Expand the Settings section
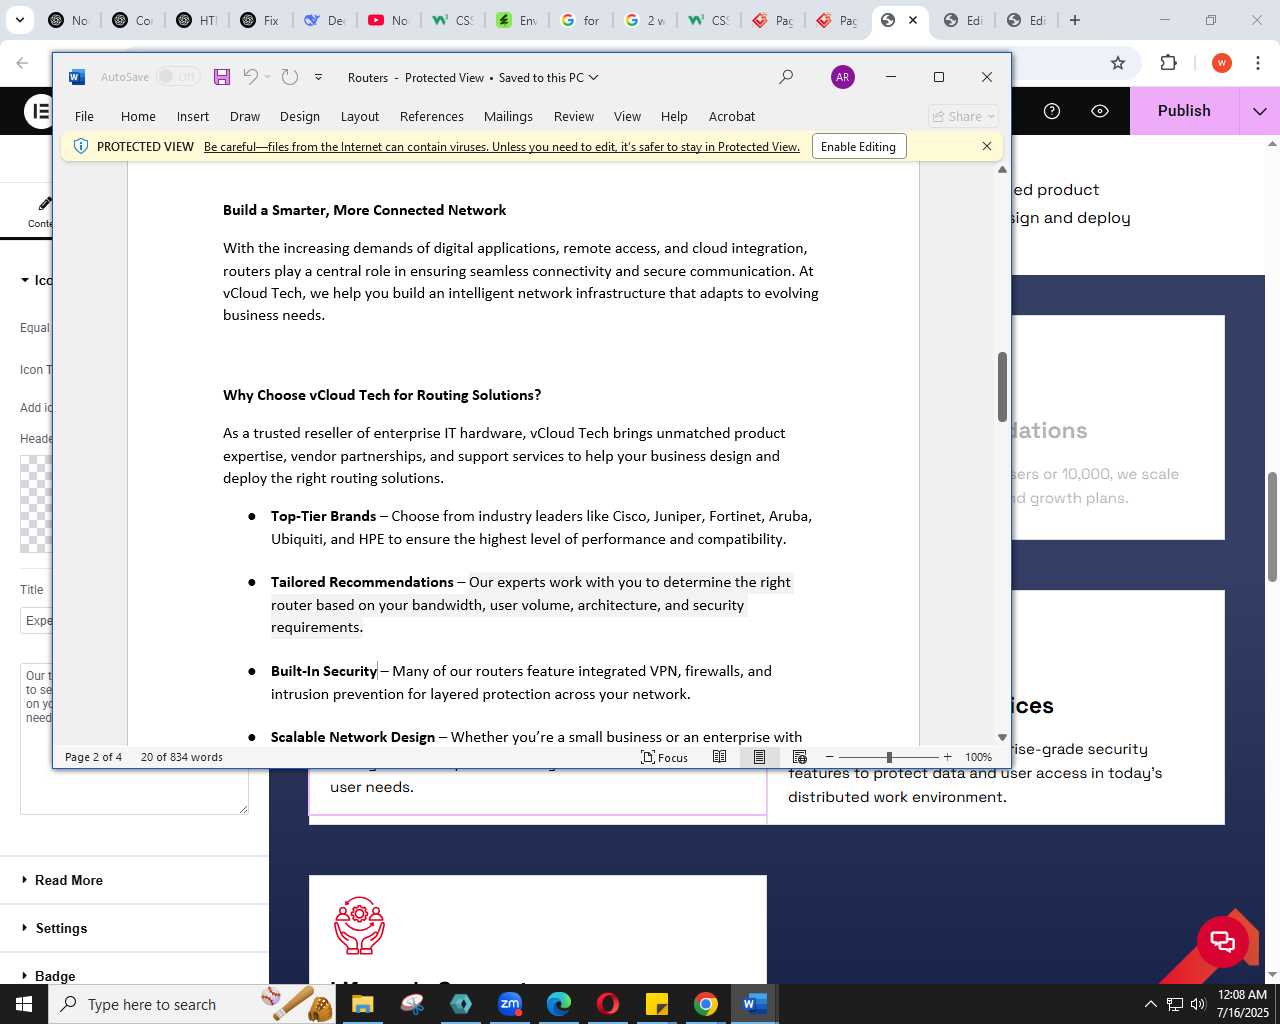Viewport: 1280px width, 1024px height. [61, 928]
